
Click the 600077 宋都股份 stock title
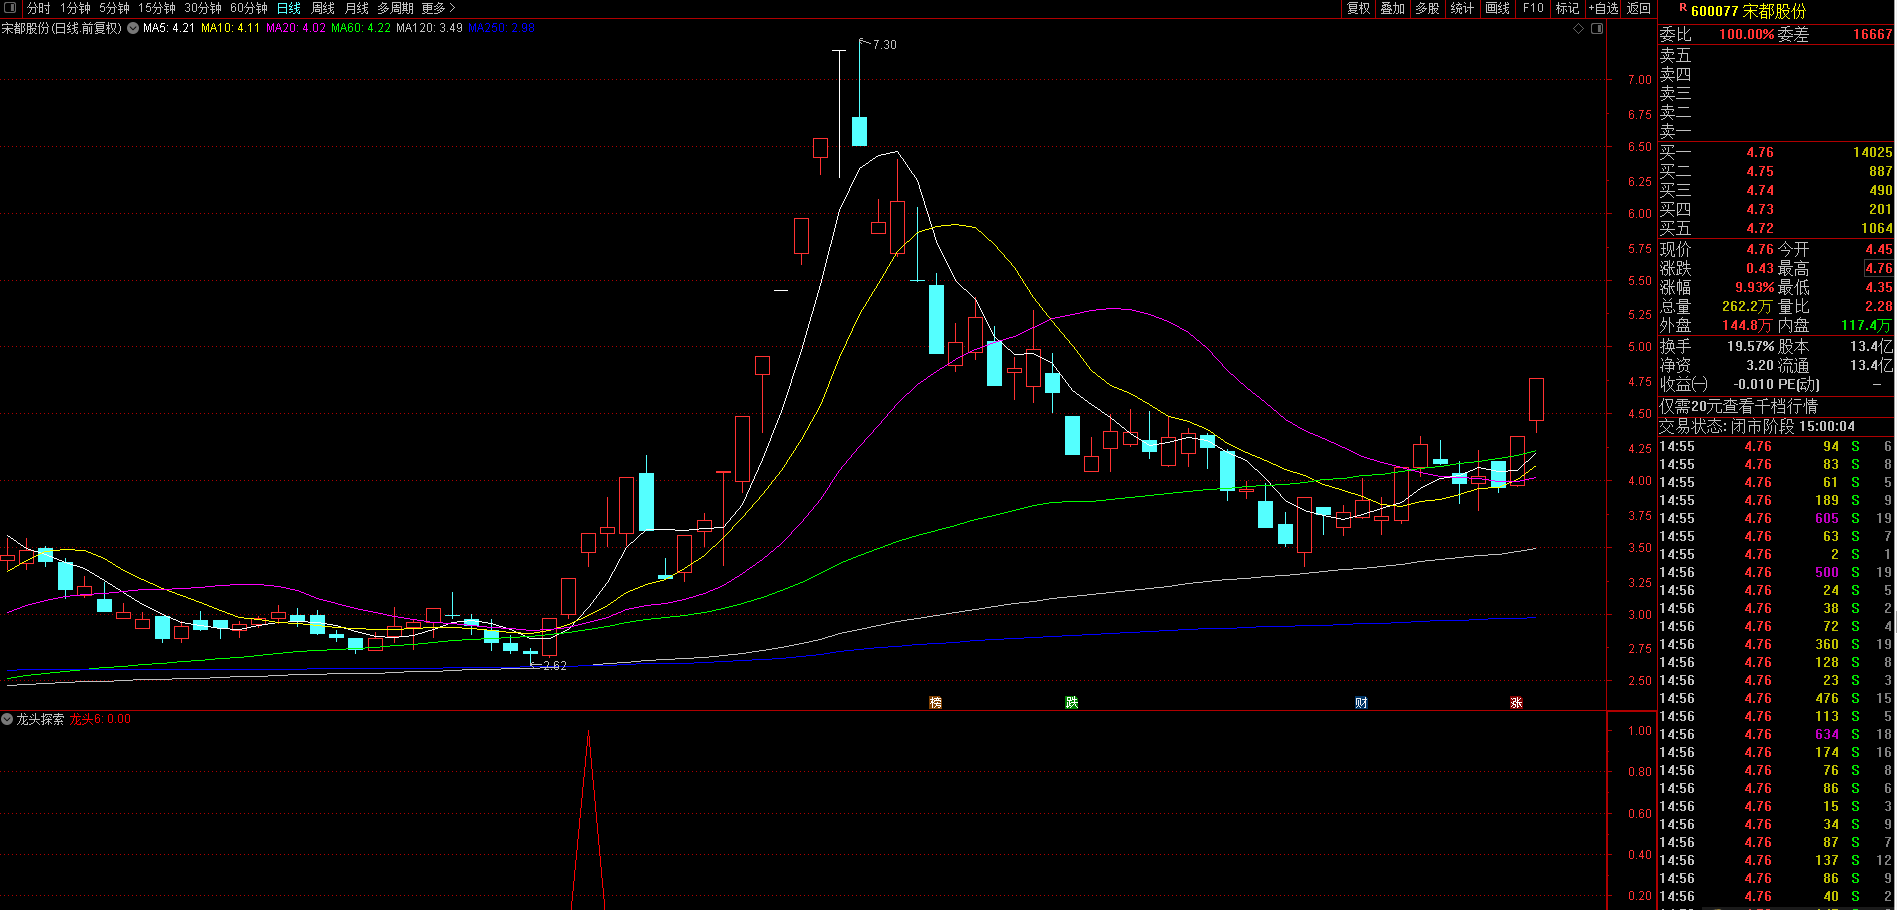(1748, 11)
